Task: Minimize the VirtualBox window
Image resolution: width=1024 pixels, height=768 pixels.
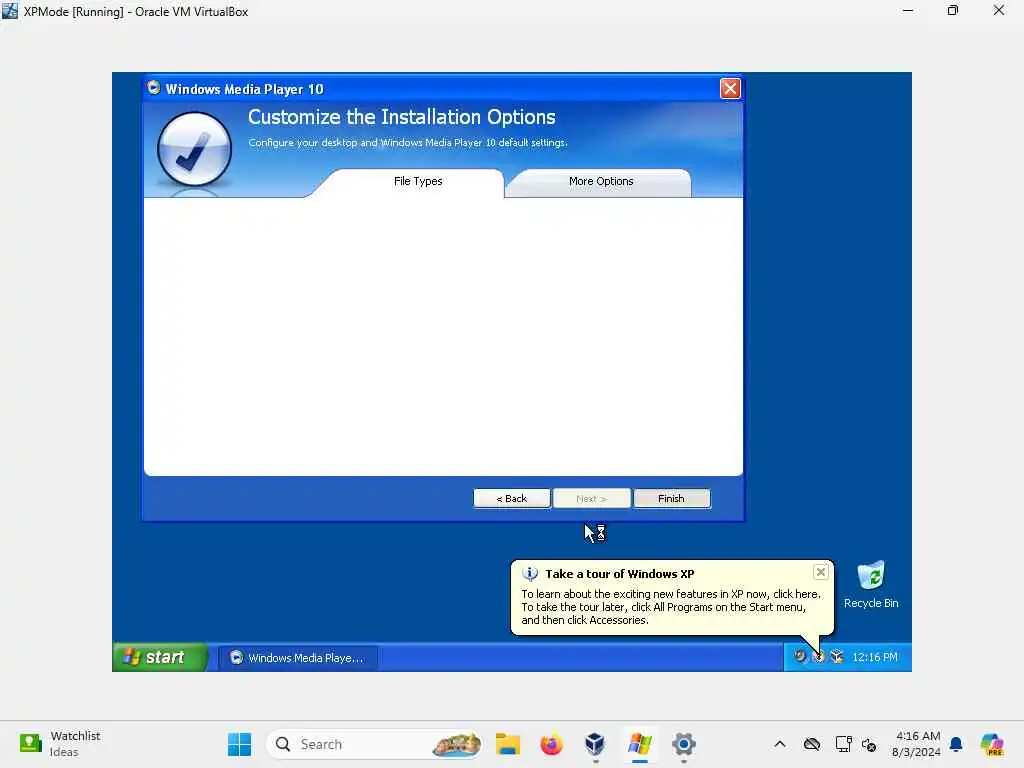Action: 908,10
